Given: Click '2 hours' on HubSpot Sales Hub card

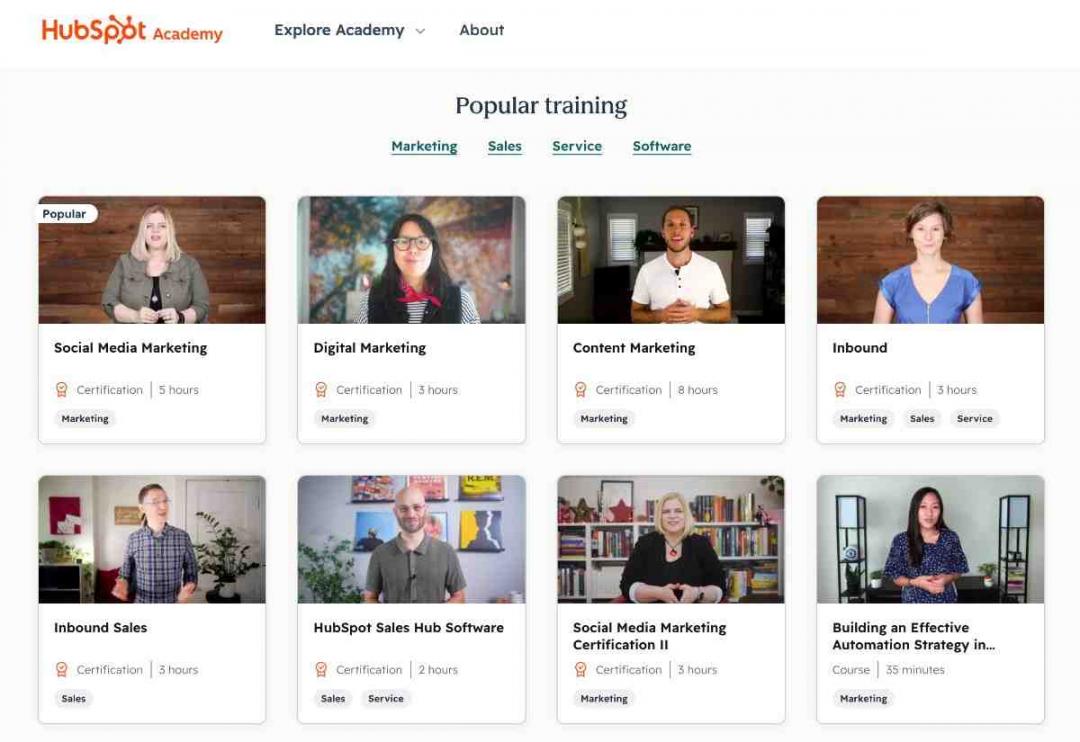Looking at the screenshot, I should (438, 670).
